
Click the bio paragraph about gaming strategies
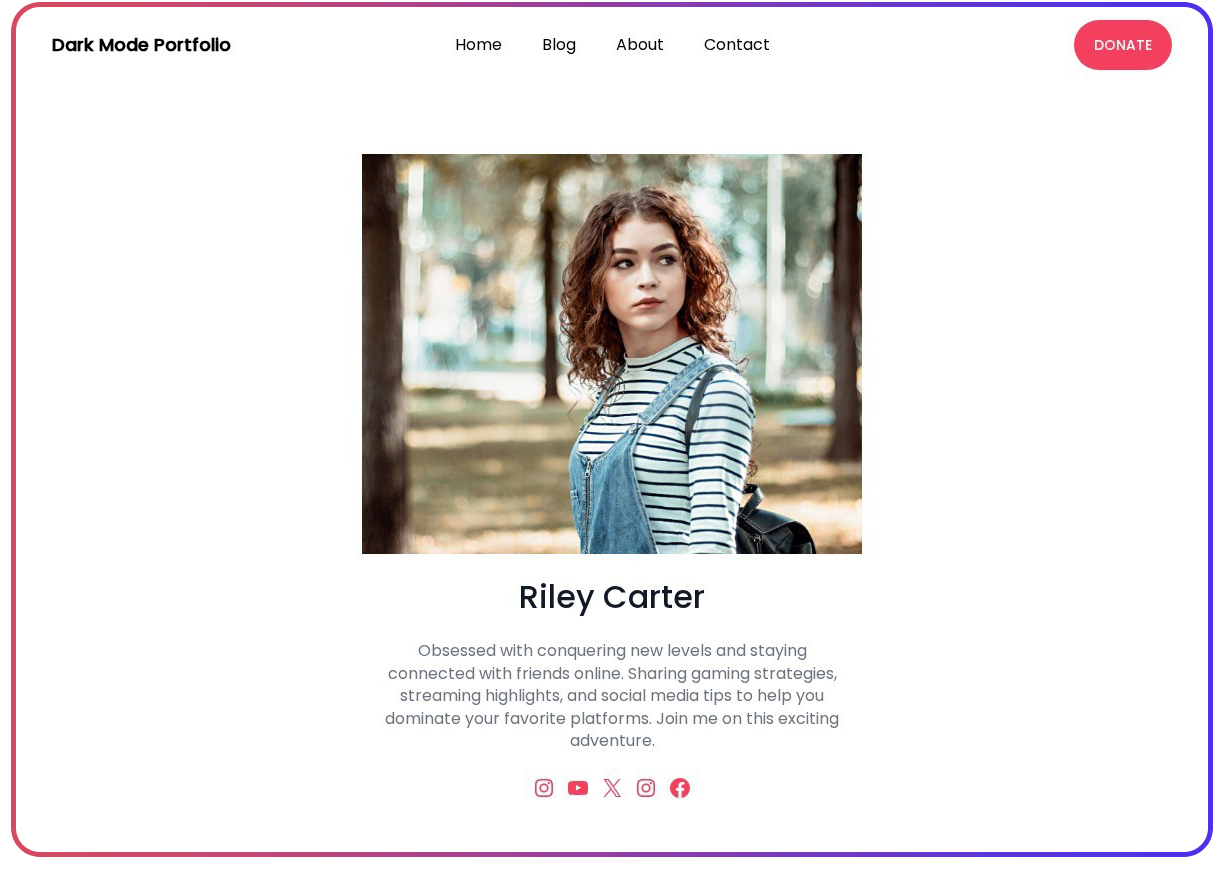(x=612, y=696)
